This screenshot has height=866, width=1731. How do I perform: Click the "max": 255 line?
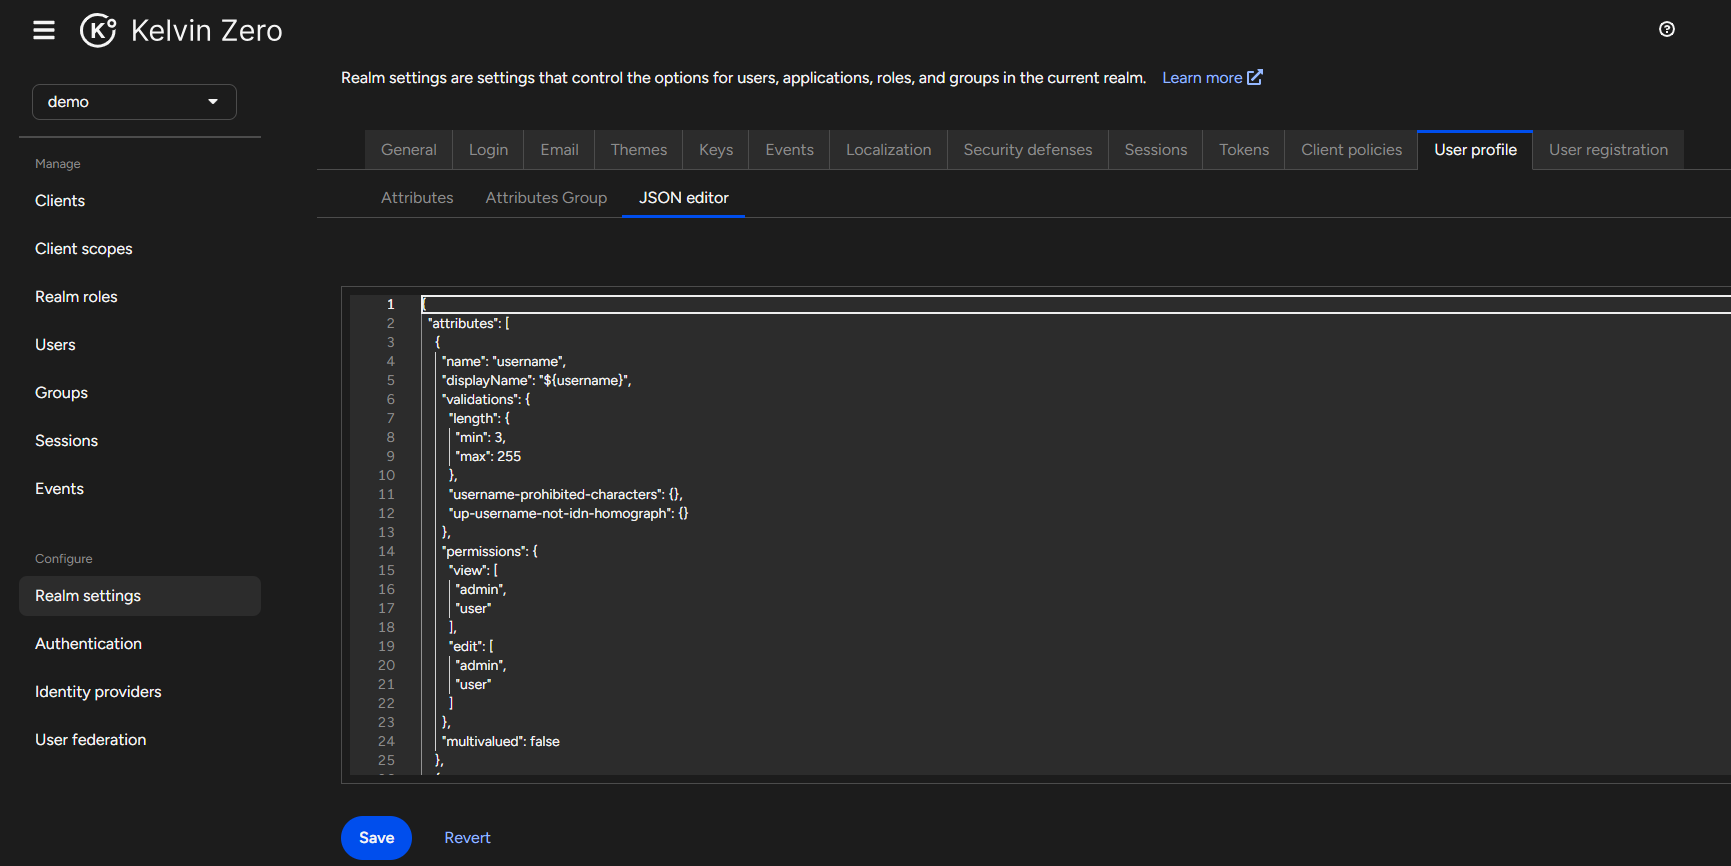pos(488,457)
